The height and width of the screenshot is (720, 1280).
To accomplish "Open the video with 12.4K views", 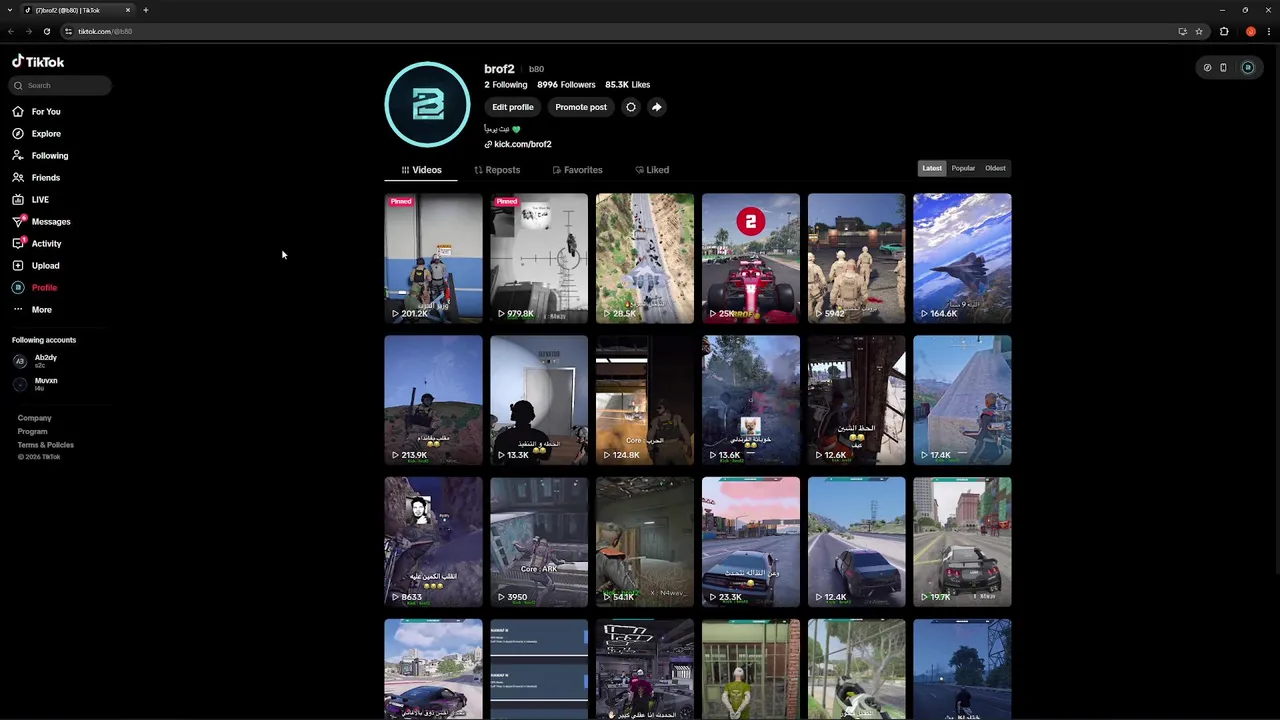I will pyautogui.click(x=857, y=542).
